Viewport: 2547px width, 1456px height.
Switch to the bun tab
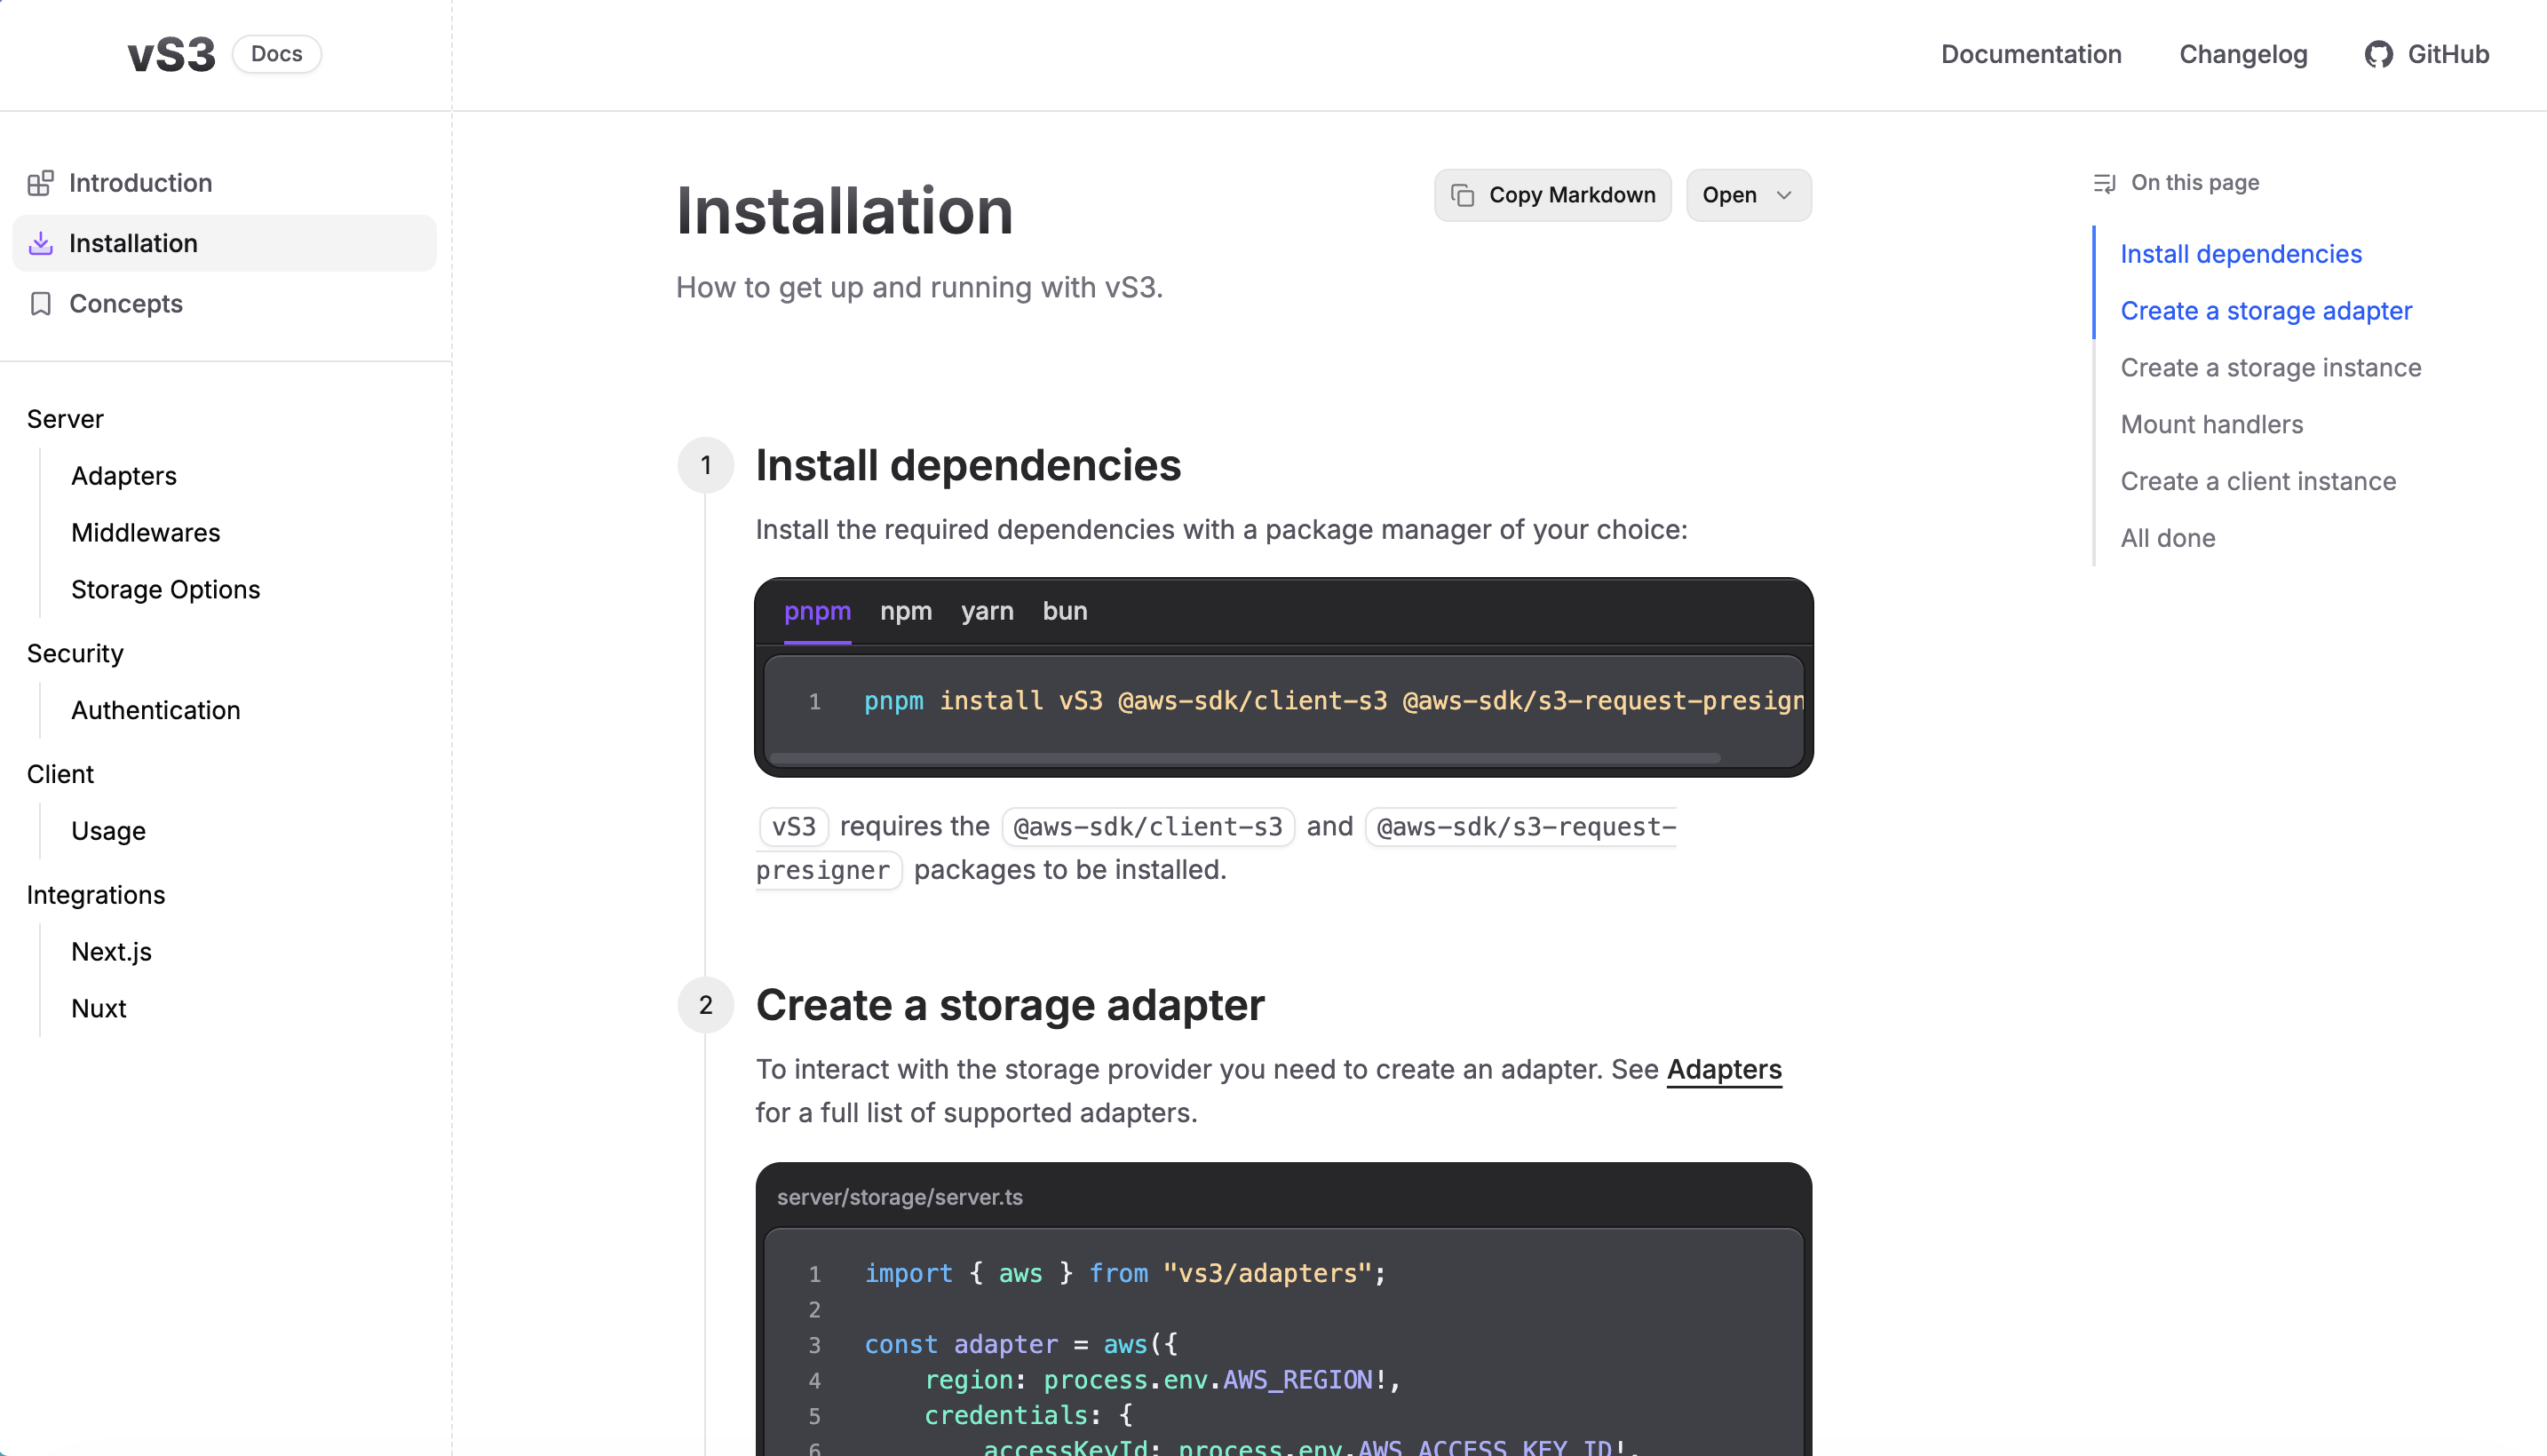point(1064,611)
